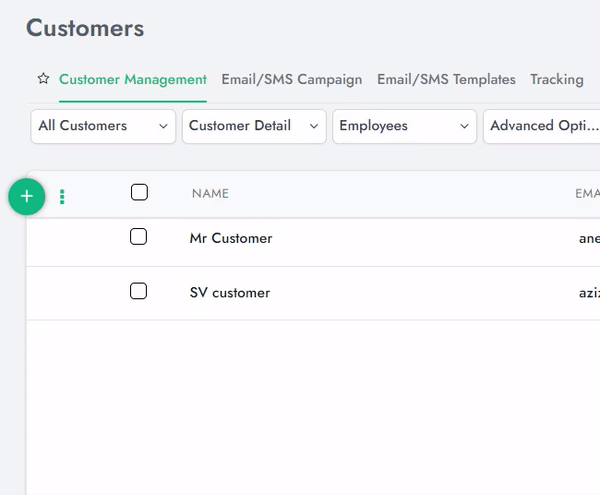Image resolution: width=600 pixels, height=495 pixels.
Task: Select the Tracking tab
Action: [556, 79]
